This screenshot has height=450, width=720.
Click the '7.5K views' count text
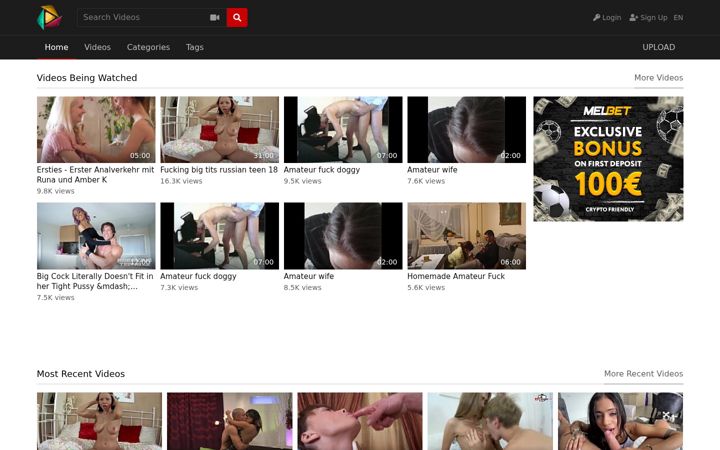[x=56, y=298]
